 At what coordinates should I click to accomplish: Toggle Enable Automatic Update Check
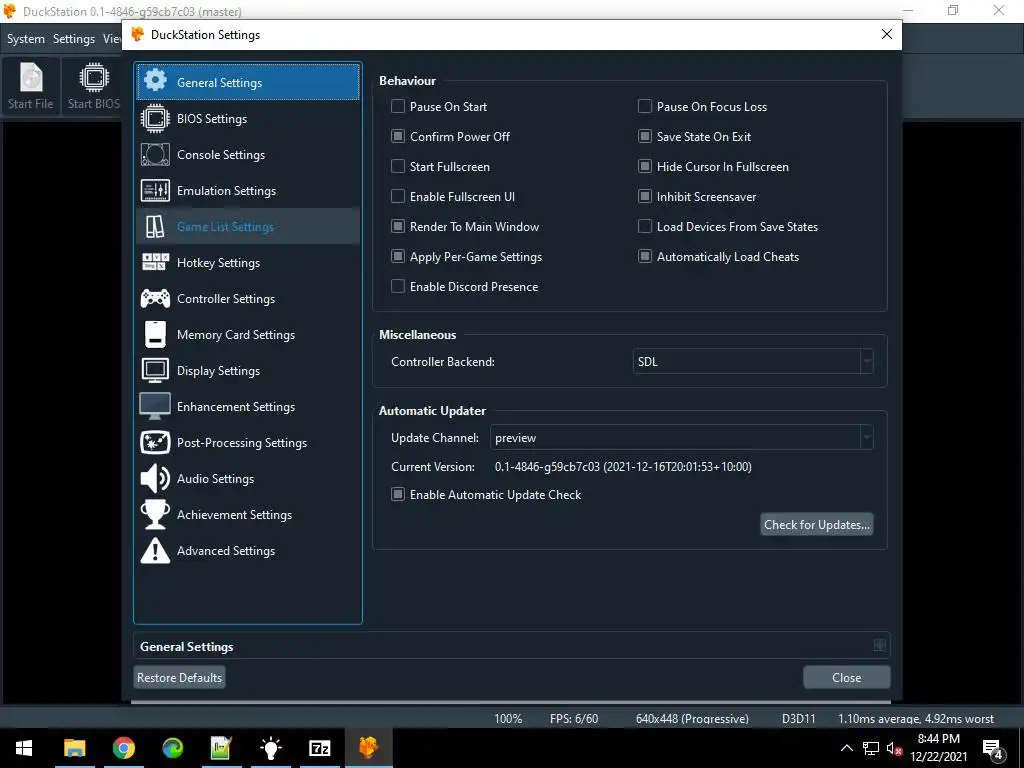pos(398,494)
